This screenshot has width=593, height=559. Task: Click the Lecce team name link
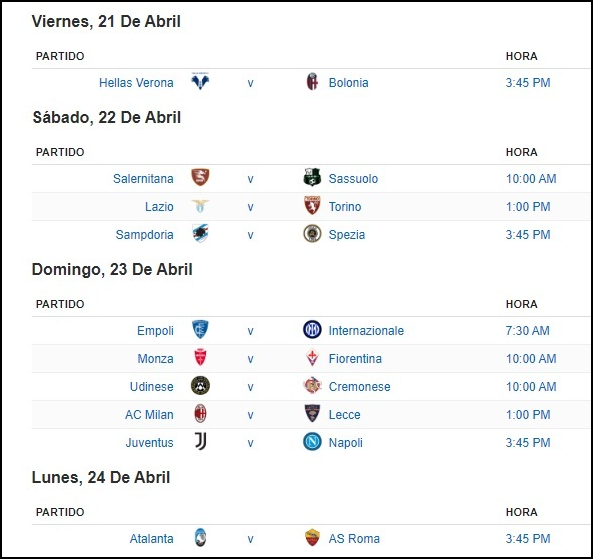point(344,415)
